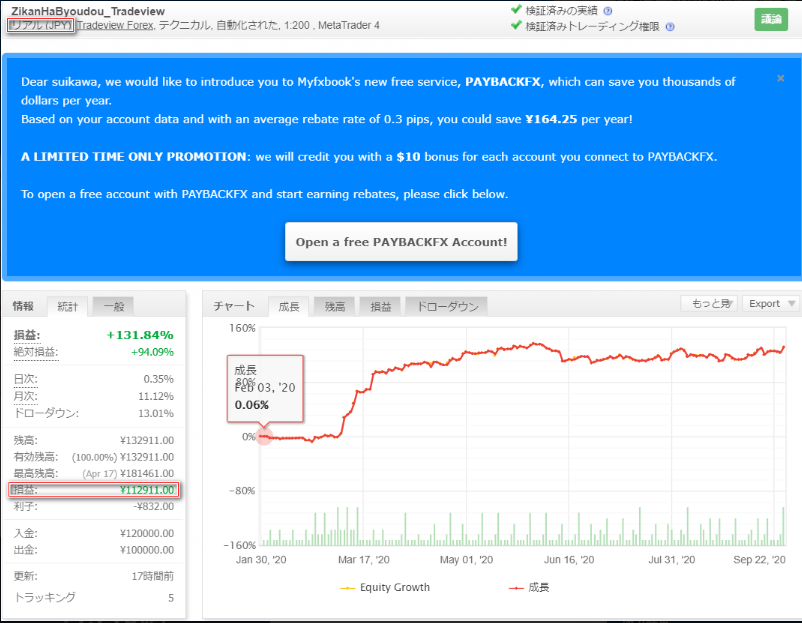Click the 損益 value ¥112911.00
This screenshot has height=623, width=802.
tap(147, 490)
